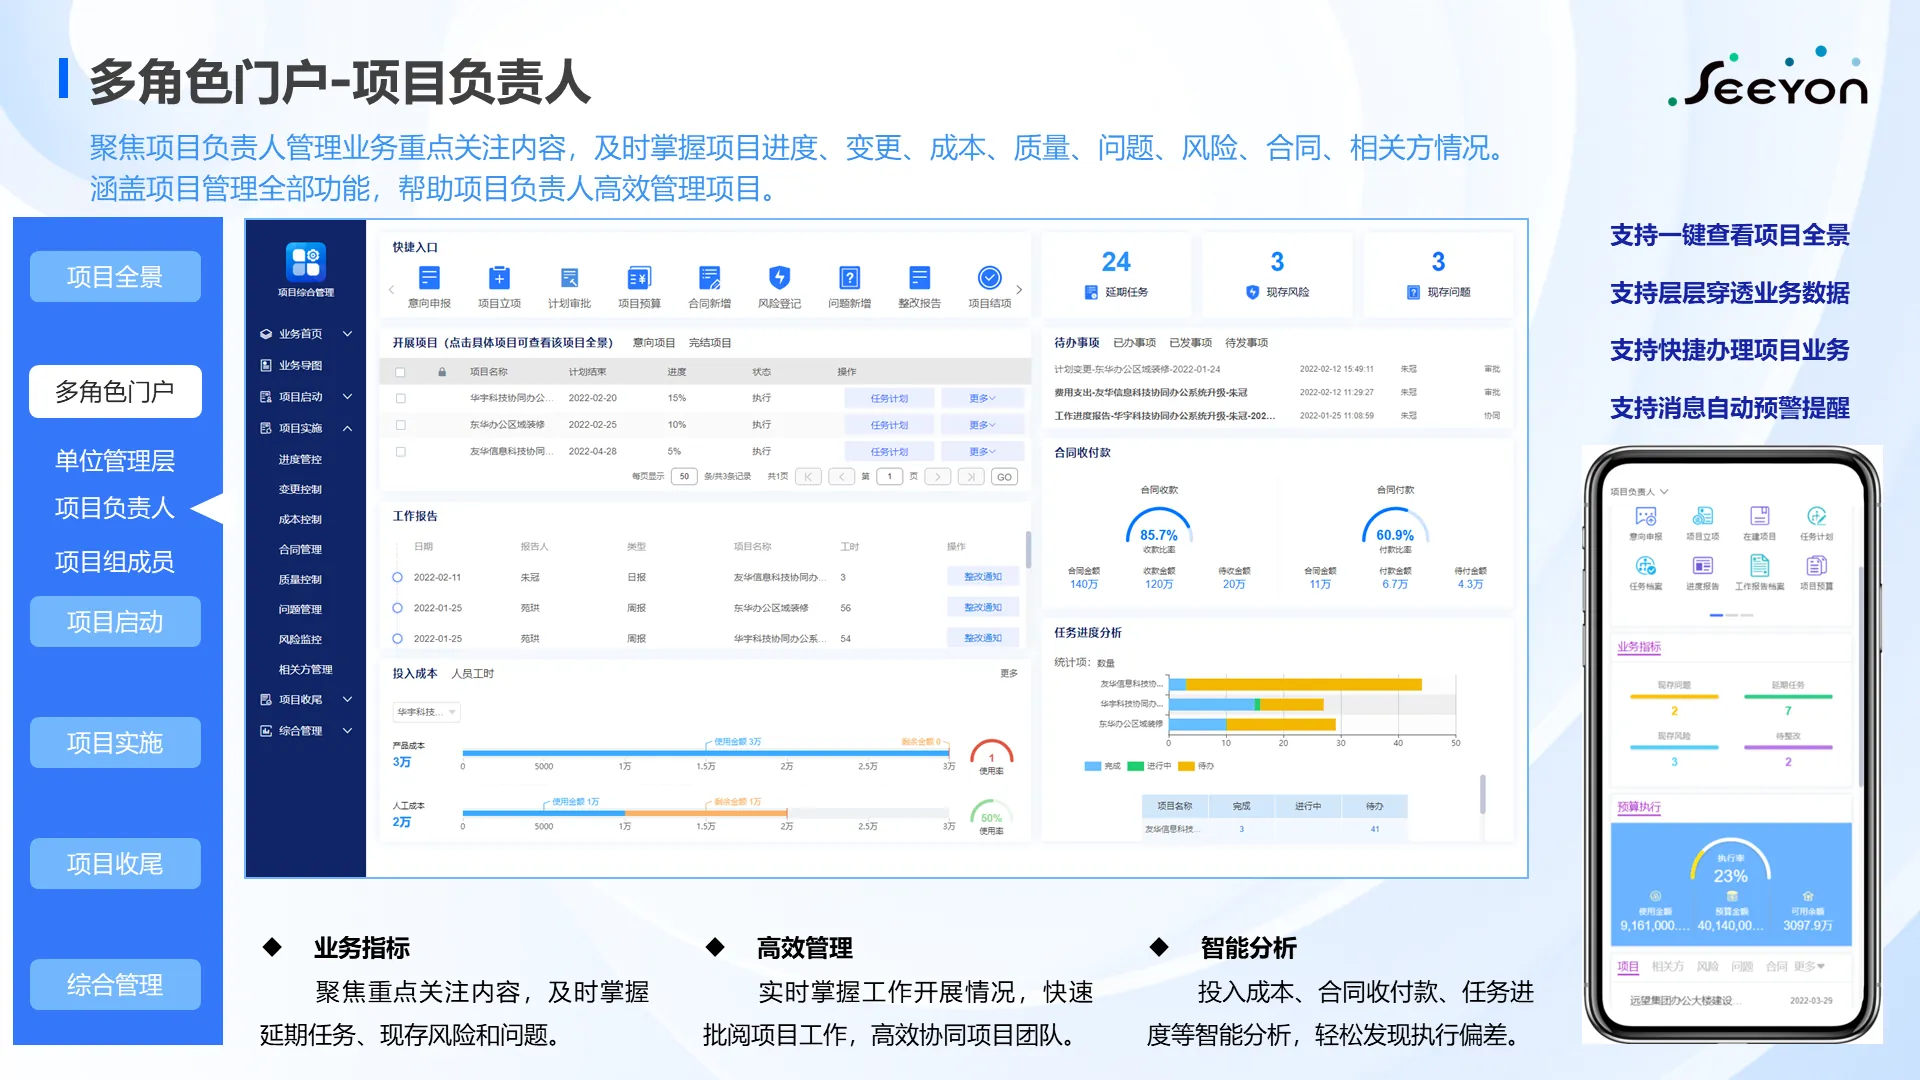The image size is (1920, 1080).
Task: Expand the 项目启动 sidebar menu
Action: pyautogui.click(x=347, y=397)
